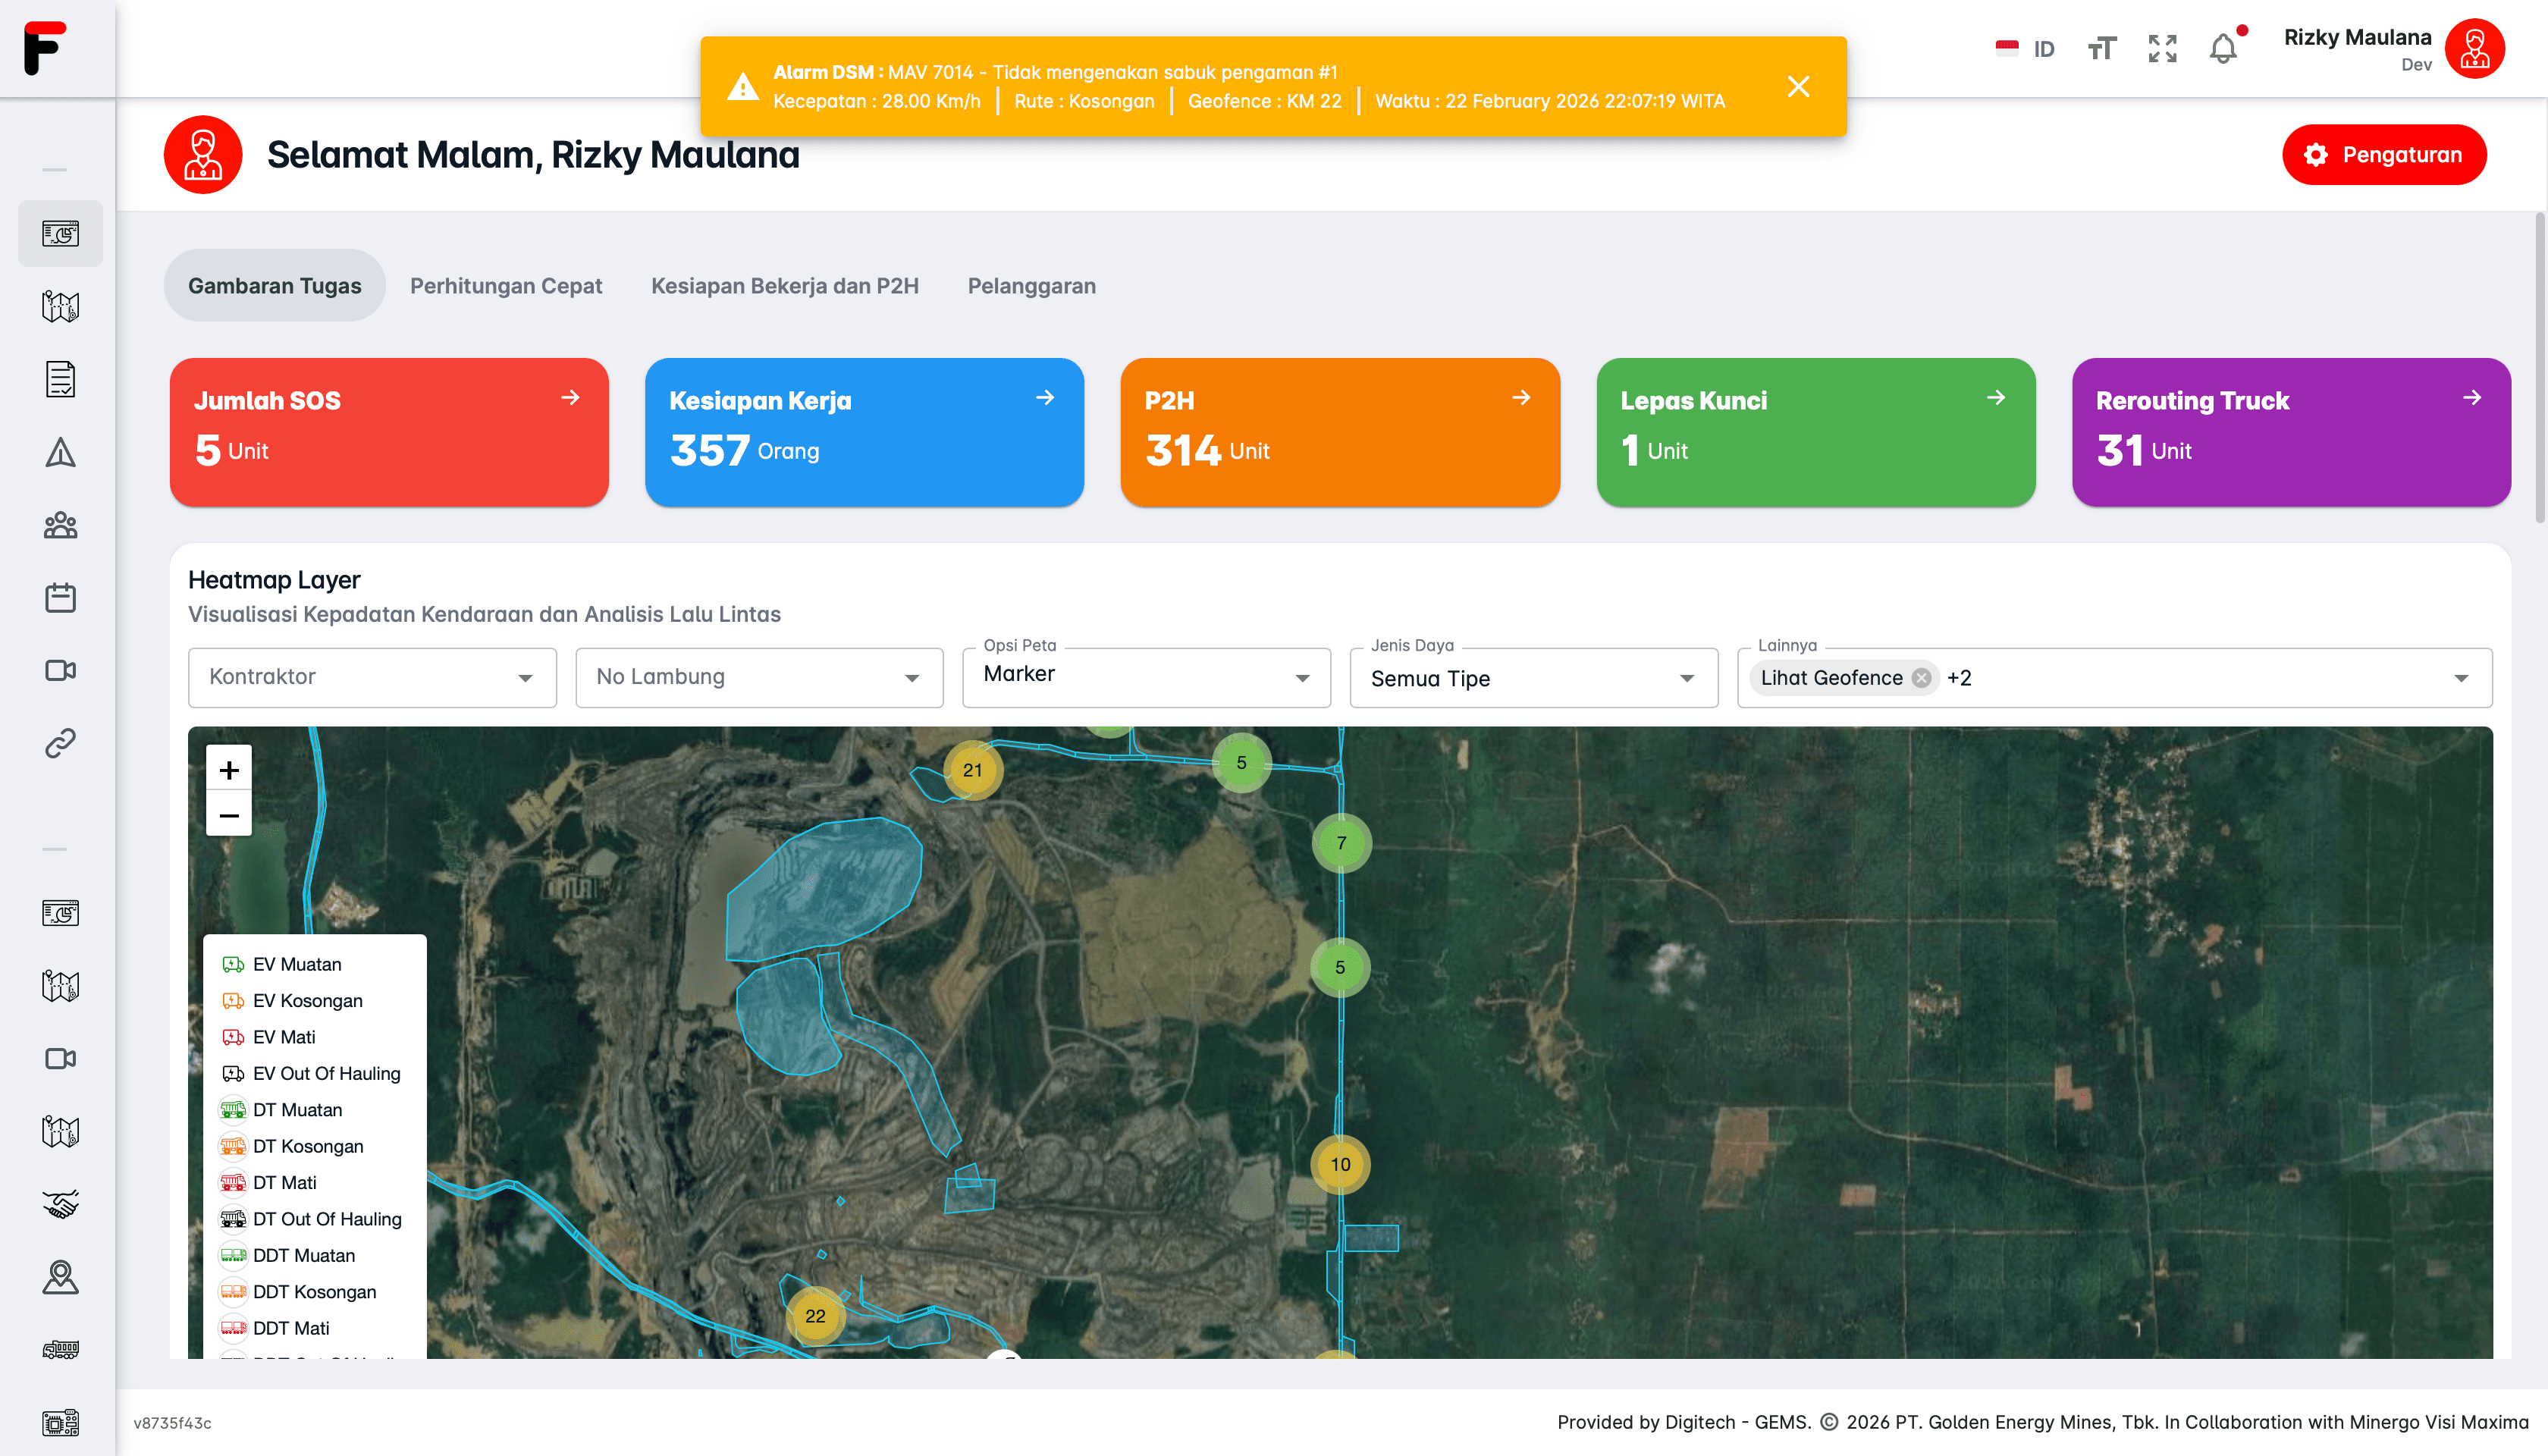Open Jenis Daya Semua Tipe dropdown
The width and height of the screenshot is (2548, 1456).
(x=1533, y=678)
